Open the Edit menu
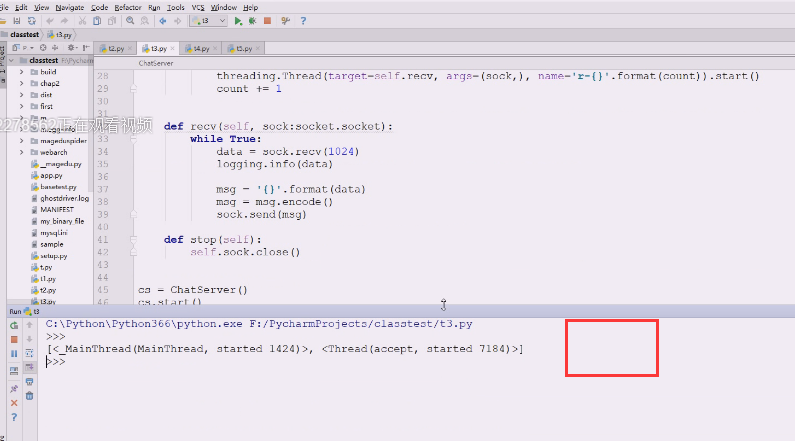Screen dimensions: 795x441 [x=21, y=8]
